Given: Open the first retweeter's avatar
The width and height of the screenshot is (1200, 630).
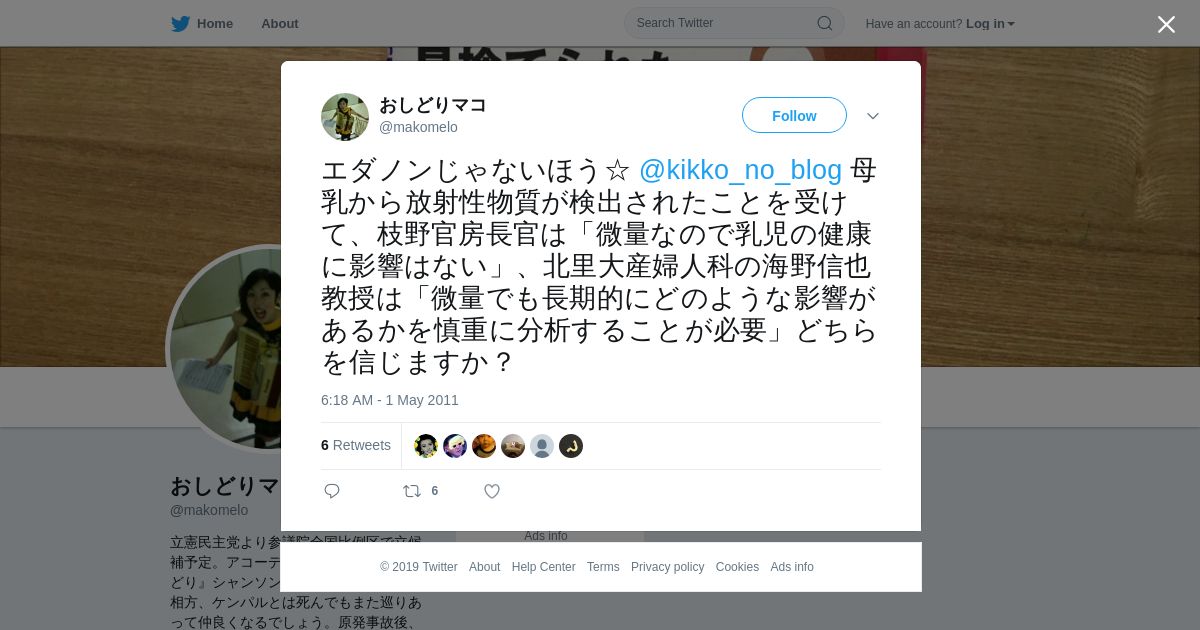Looking at the screenshot, I should (x=426, y=446).
